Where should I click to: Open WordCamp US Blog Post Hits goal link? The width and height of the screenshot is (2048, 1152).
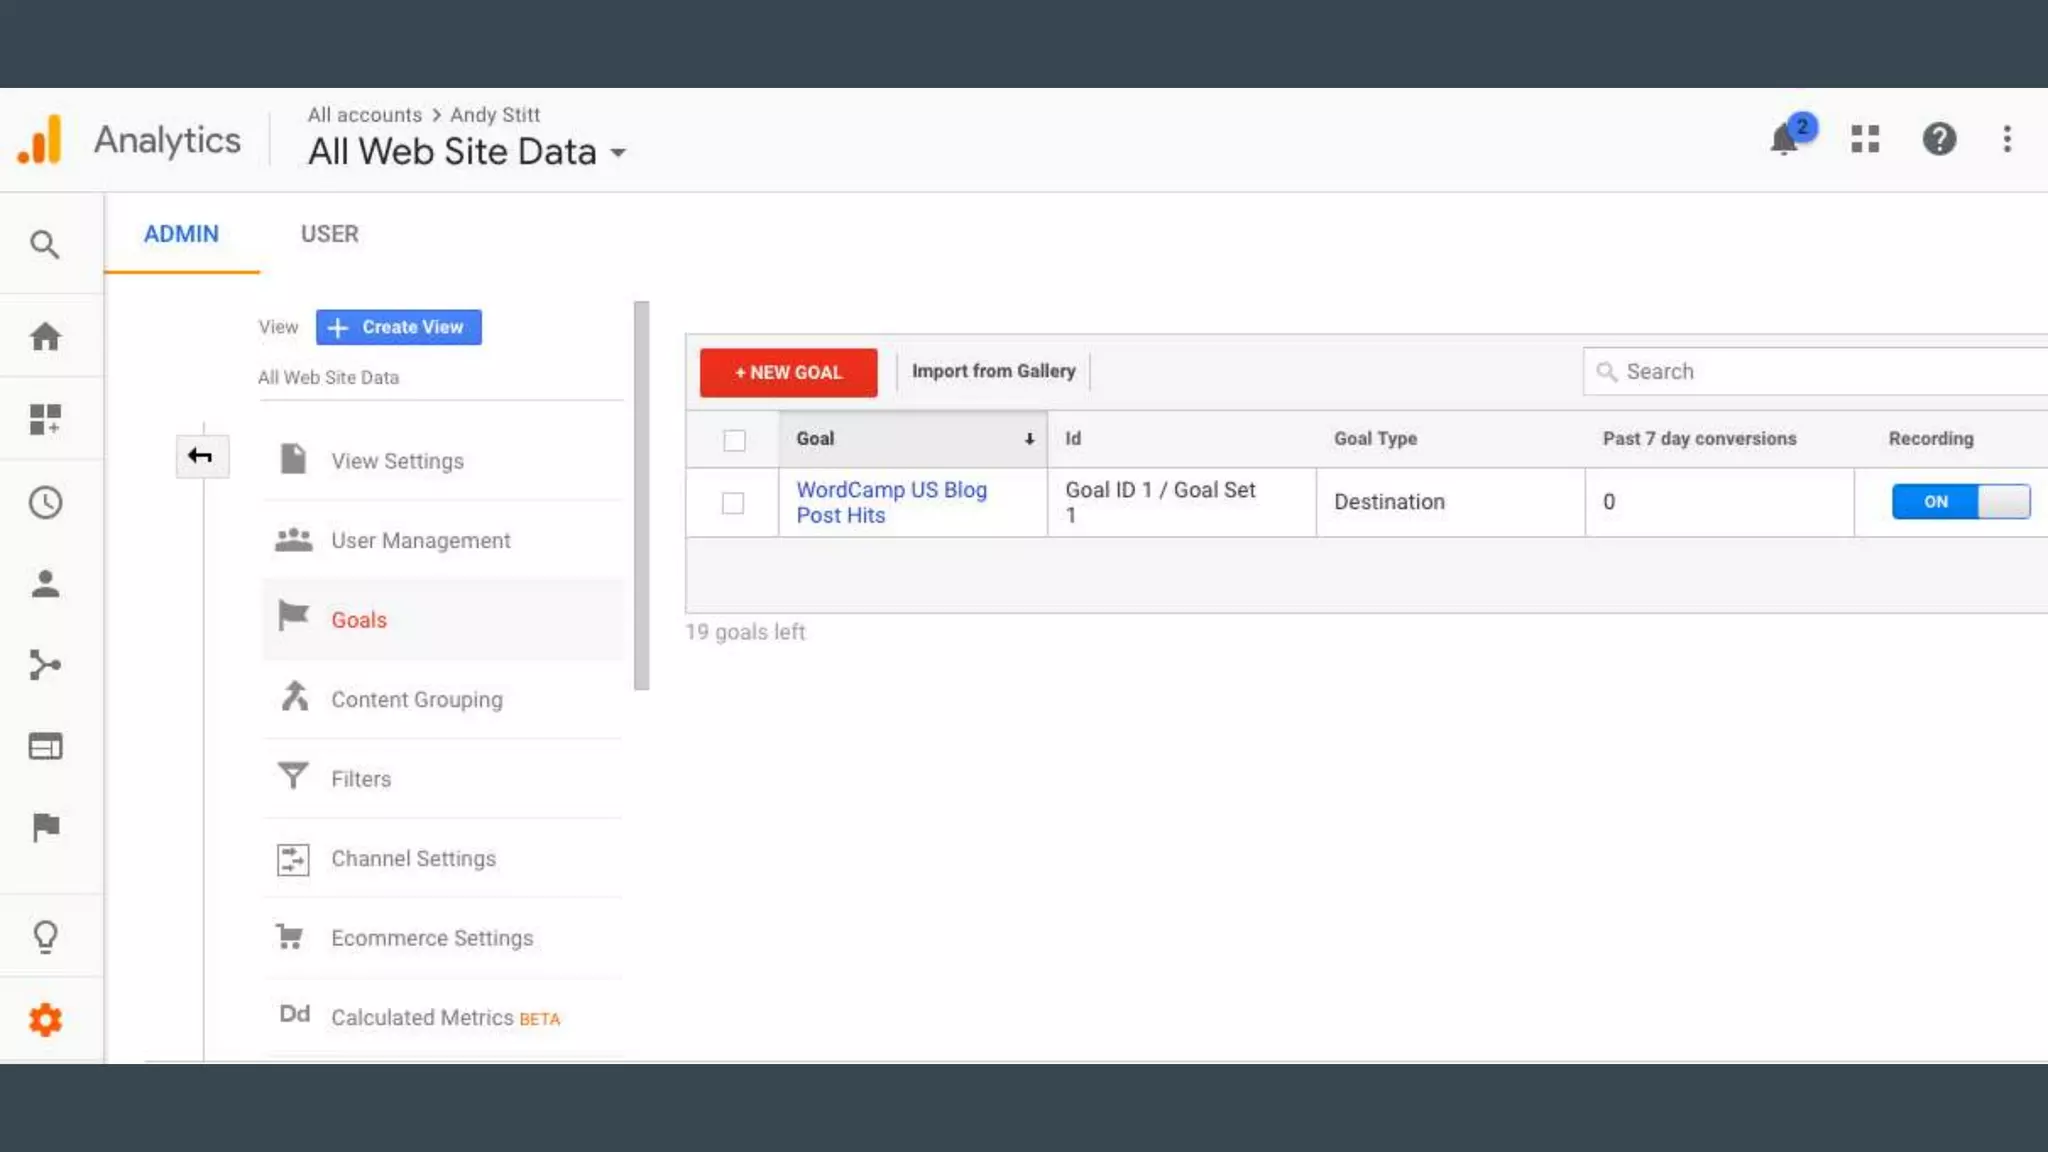click(x=890, y=502)
